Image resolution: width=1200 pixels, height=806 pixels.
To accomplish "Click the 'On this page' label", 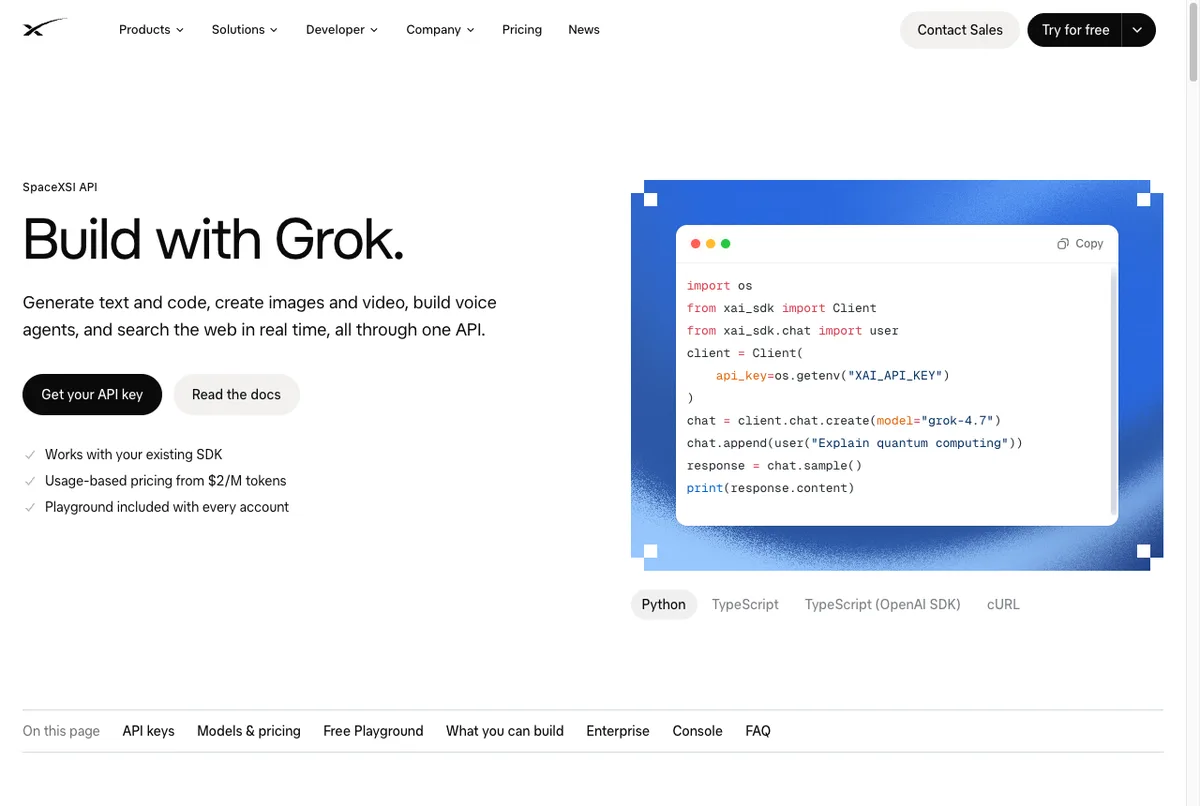I will pyautogui.click(x=61, y=731).
